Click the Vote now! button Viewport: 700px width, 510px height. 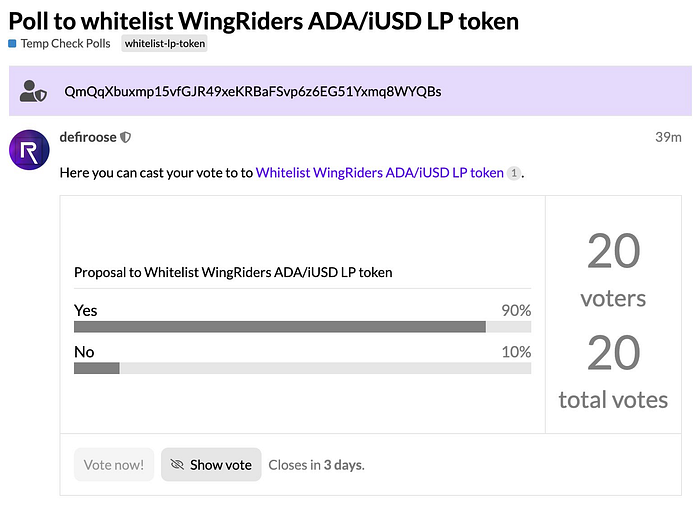point(114,464)
